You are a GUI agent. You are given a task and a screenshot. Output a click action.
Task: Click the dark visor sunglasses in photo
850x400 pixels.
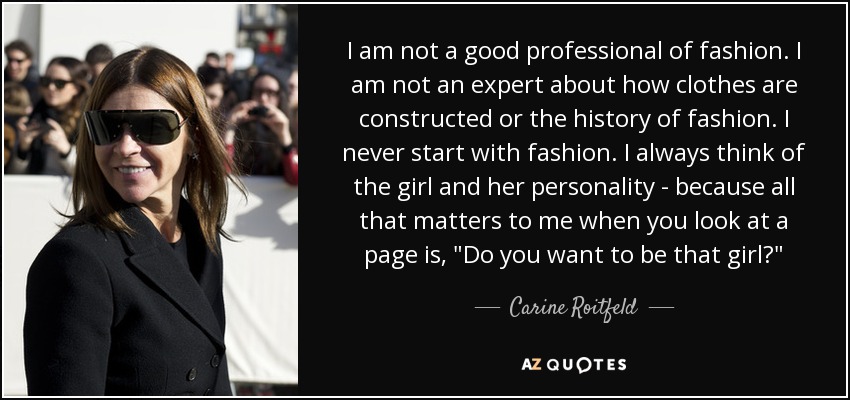(x=133, y=127)
